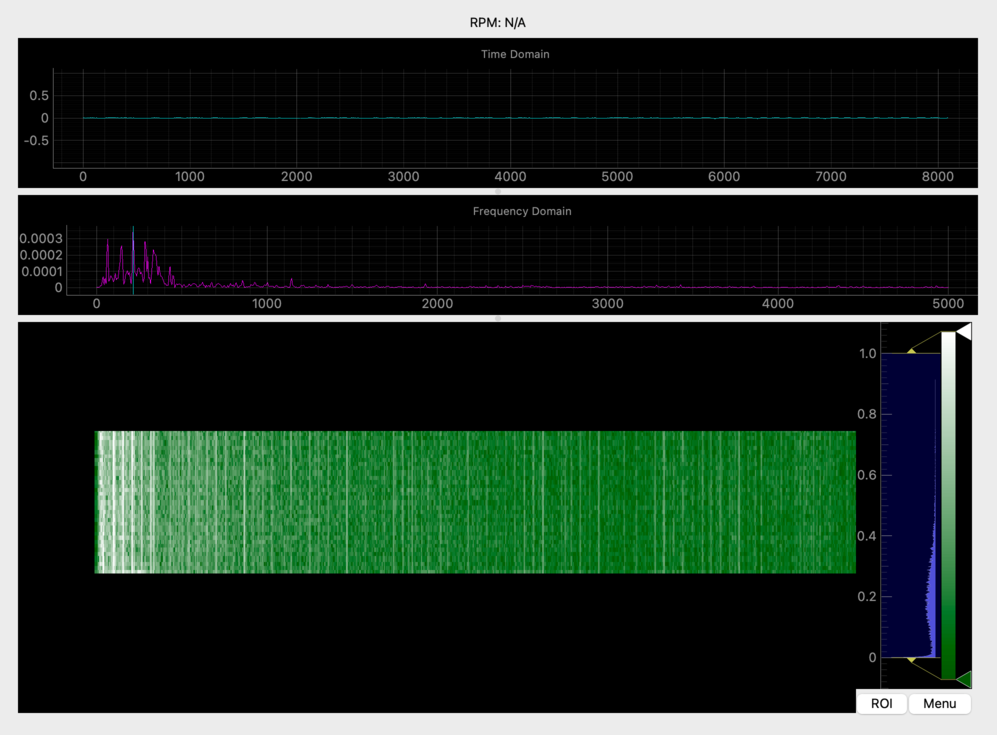Click the 1.0 tick label on histogram axis

pyautogui.click(x=867, y=354)
